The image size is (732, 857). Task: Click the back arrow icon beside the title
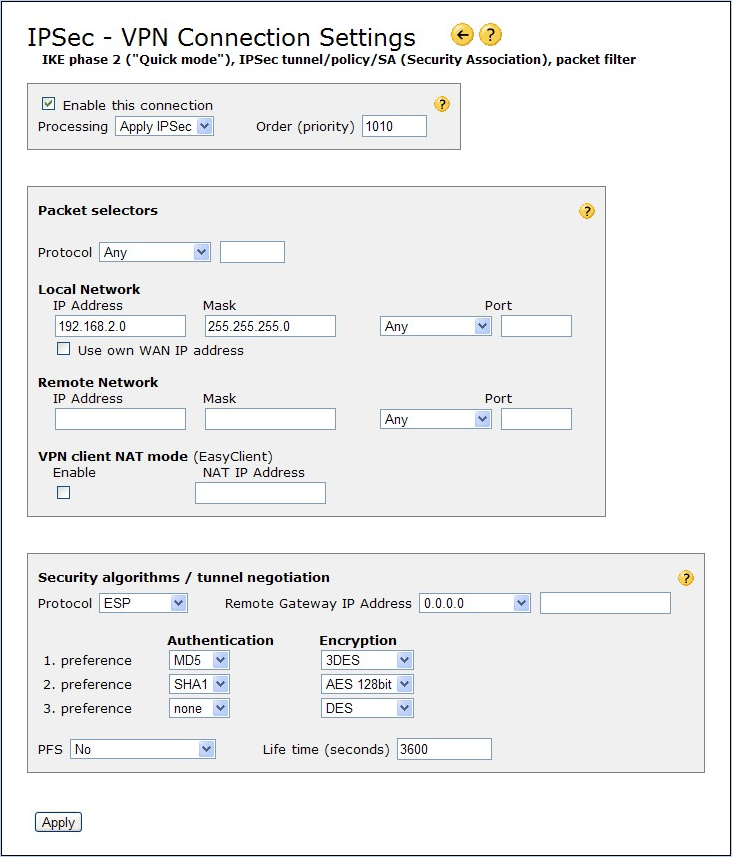[x=462, y=35]
